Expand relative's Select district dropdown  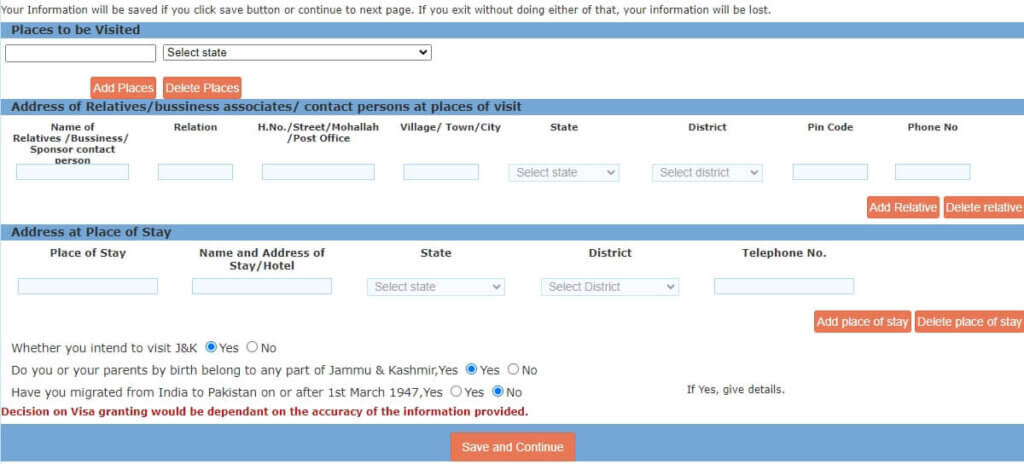pyautogui.click(x=707, y=172)
